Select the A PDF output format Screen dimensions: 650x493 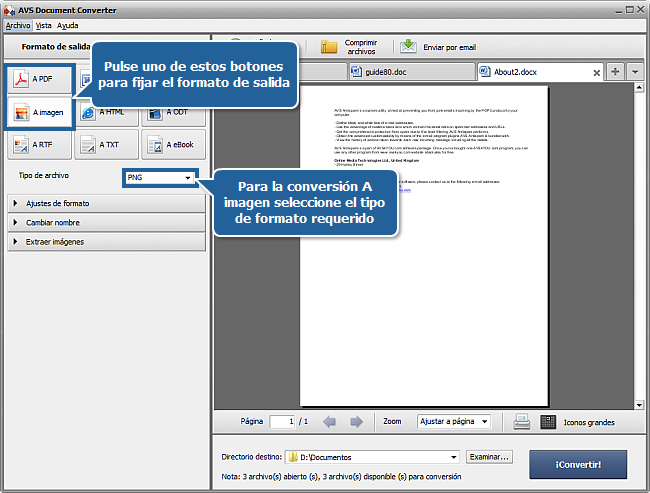click(39, 79)
